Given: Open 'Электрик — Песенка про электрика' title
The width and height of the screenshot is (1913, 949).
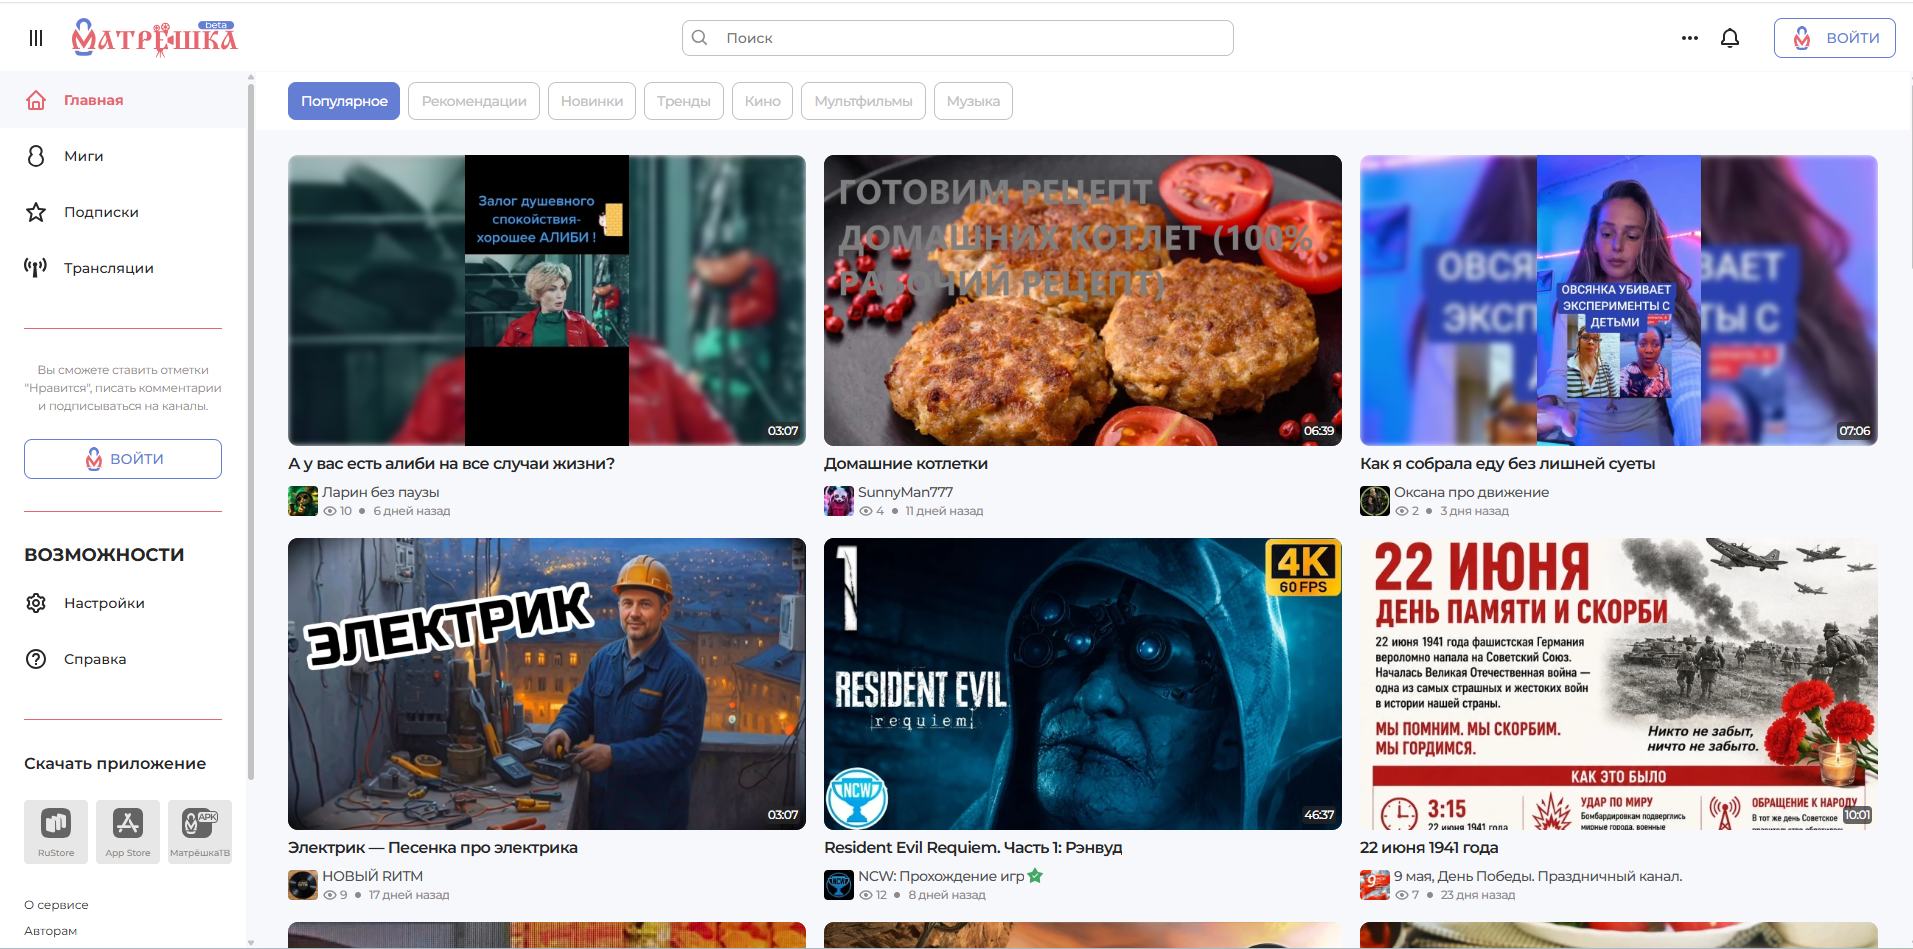Looking at the screenshot, I should 433,848.
